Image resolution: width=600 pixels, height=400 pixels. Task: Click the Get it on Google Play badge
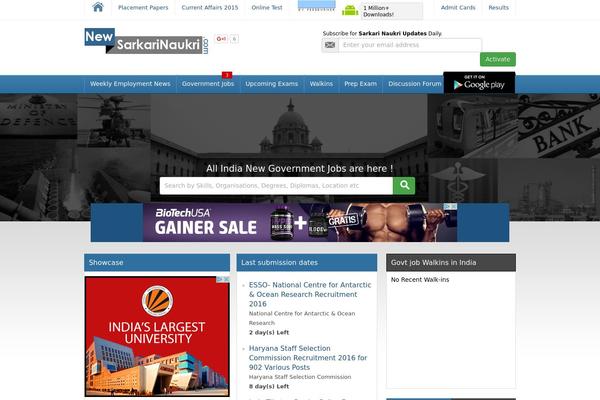[479, 83]
